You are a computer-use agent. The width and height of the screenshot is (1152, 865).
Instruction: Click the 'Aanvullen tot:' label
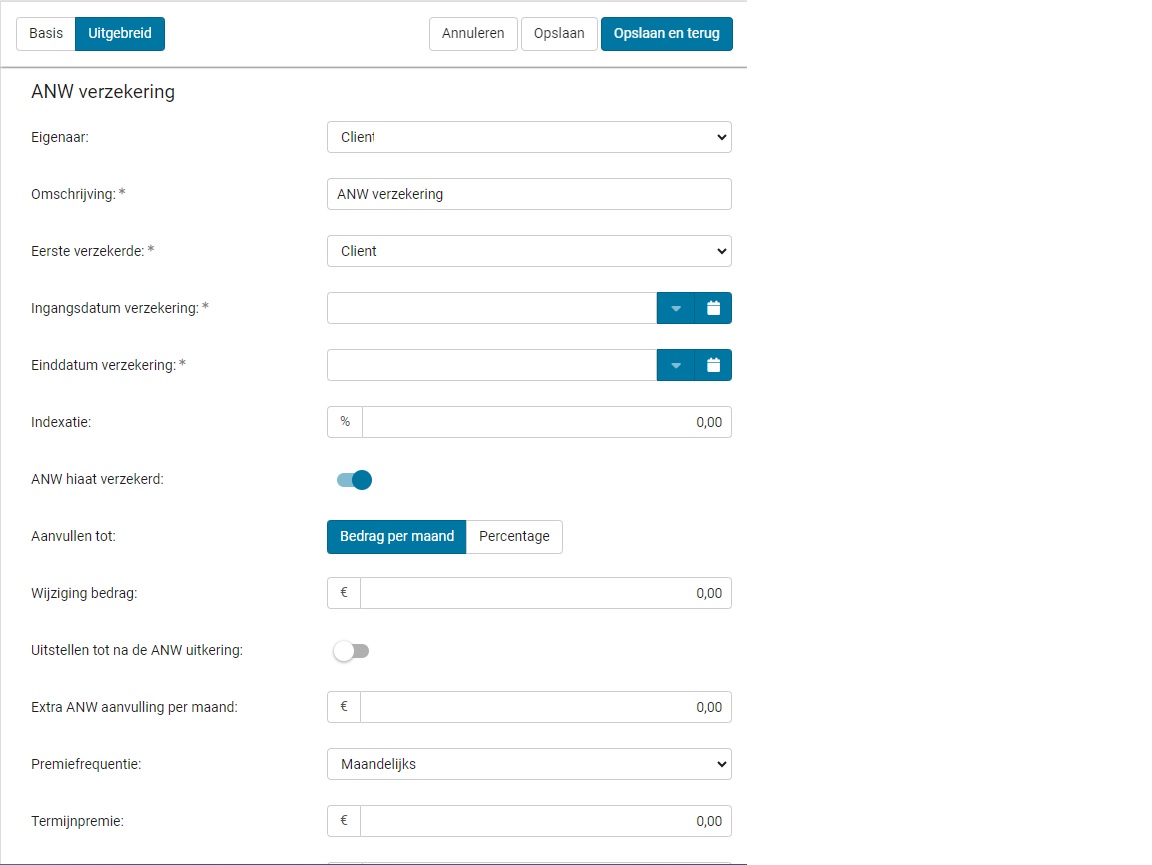[x=73, y=536]
